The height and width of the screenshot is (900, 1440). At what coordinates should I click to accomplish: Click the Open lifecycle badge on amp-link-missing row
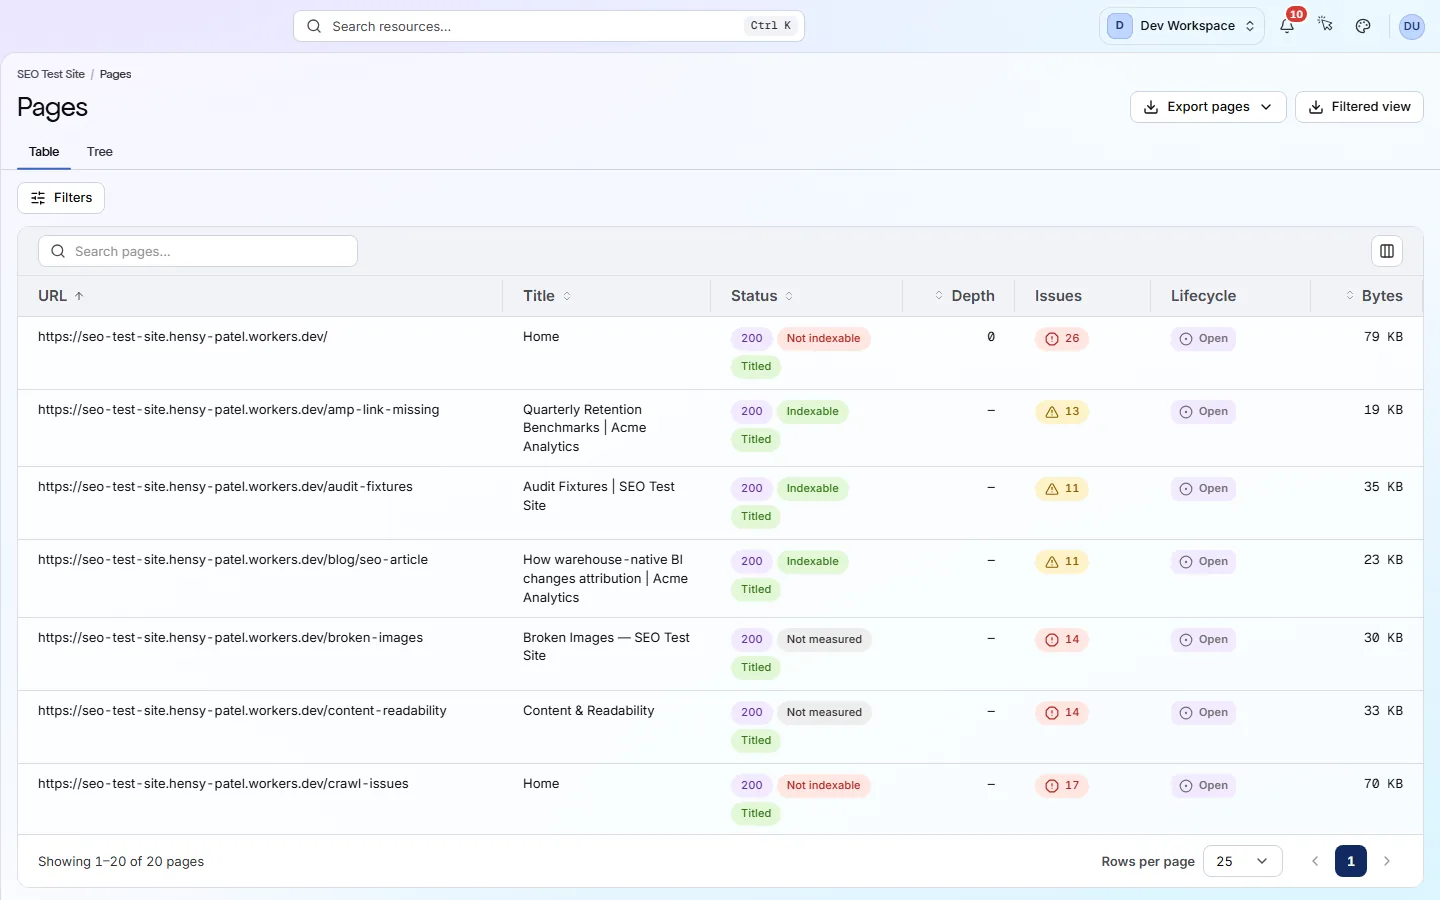(x=1203, y=412)
